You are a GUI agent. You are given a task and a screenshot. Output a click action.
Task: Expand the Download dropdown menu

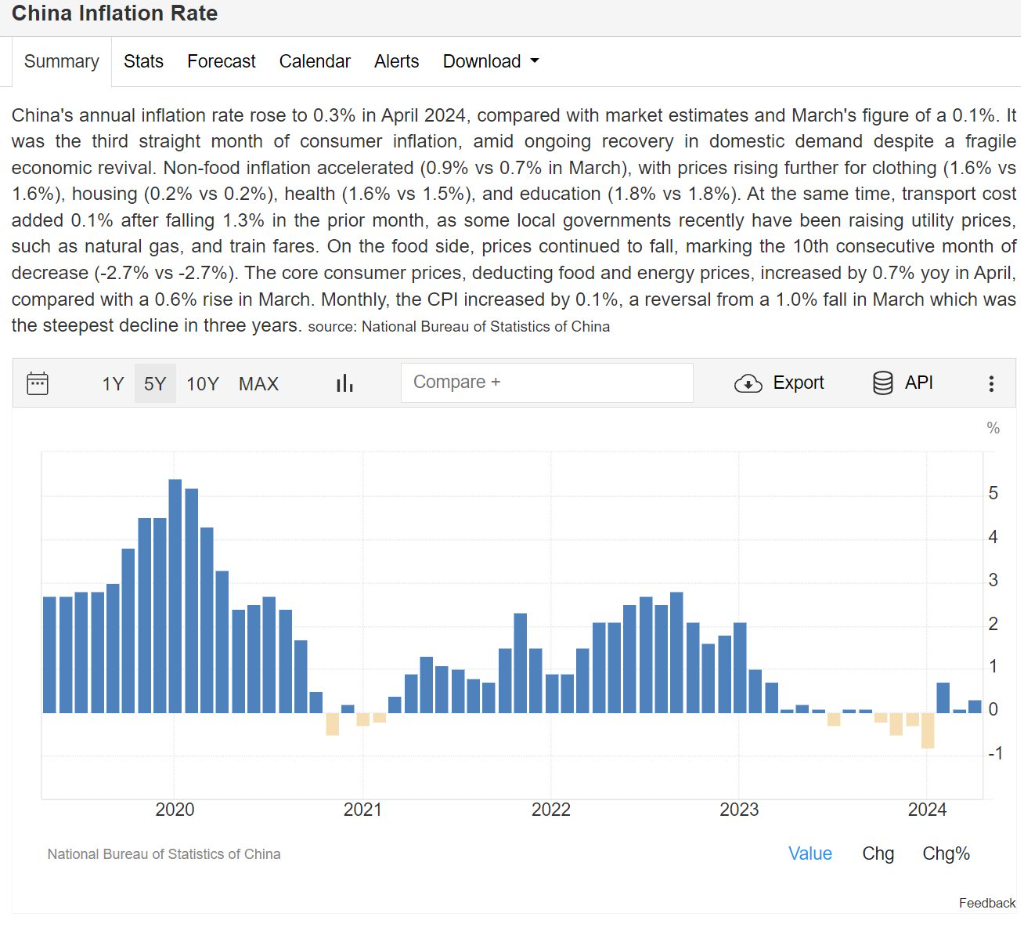490,61
